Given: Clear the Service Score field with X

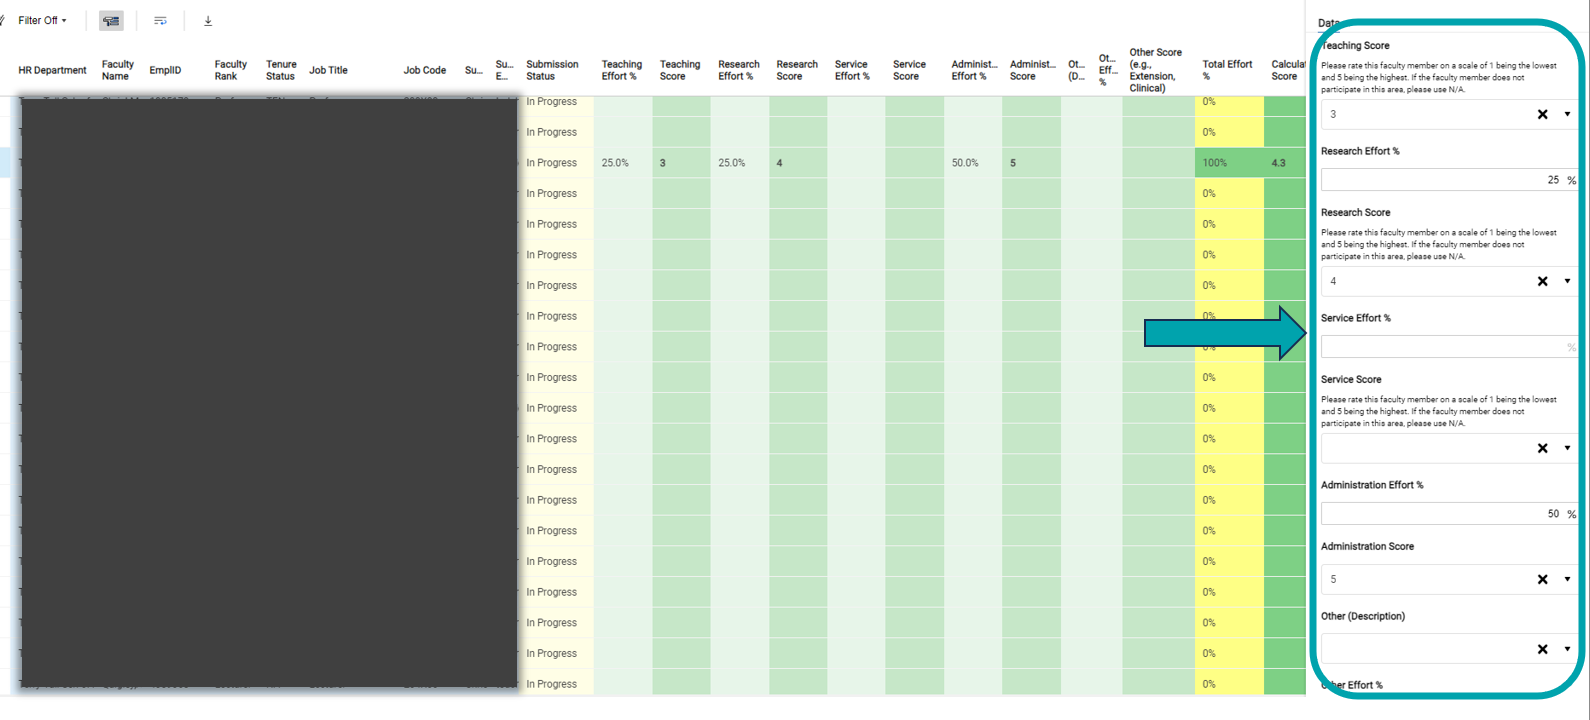Looking at the screenshot, I should 1542,448.
